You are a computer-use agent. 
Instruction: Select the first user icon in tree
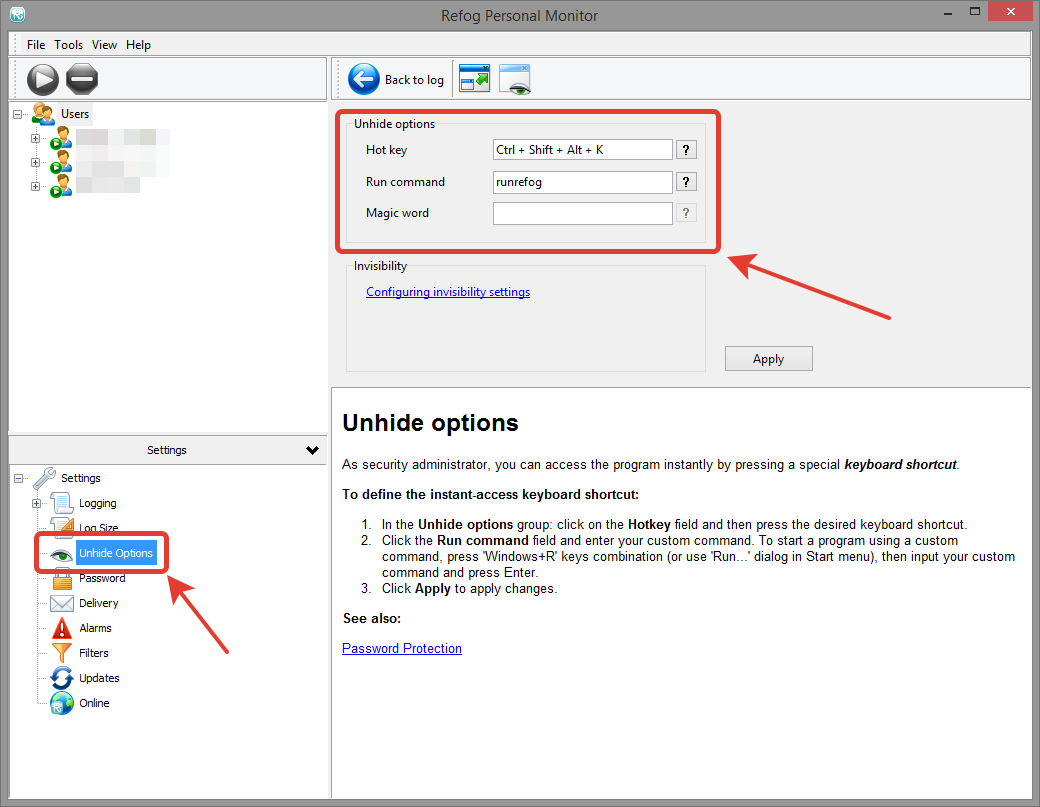point(60,138)
